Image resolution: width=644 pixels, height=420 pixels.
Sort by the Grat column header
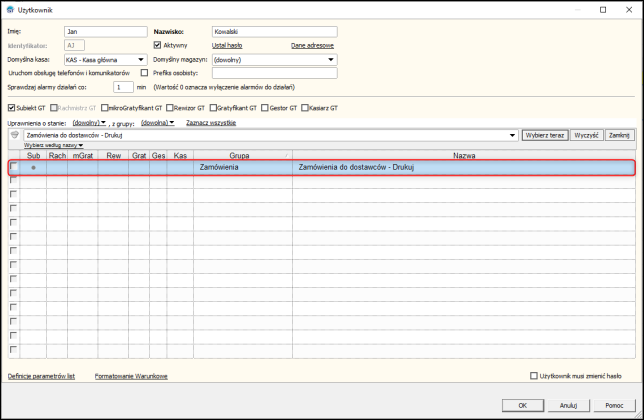tap(139, 156)
